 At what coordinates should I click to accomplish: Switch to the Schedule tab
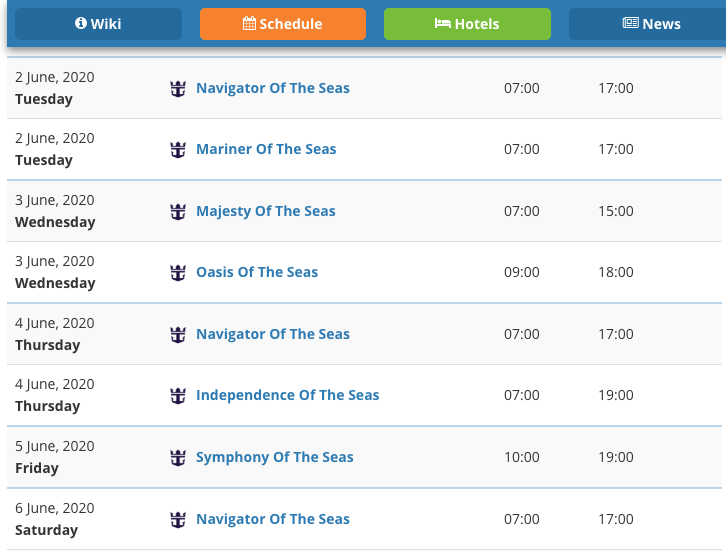click(283, 24)
